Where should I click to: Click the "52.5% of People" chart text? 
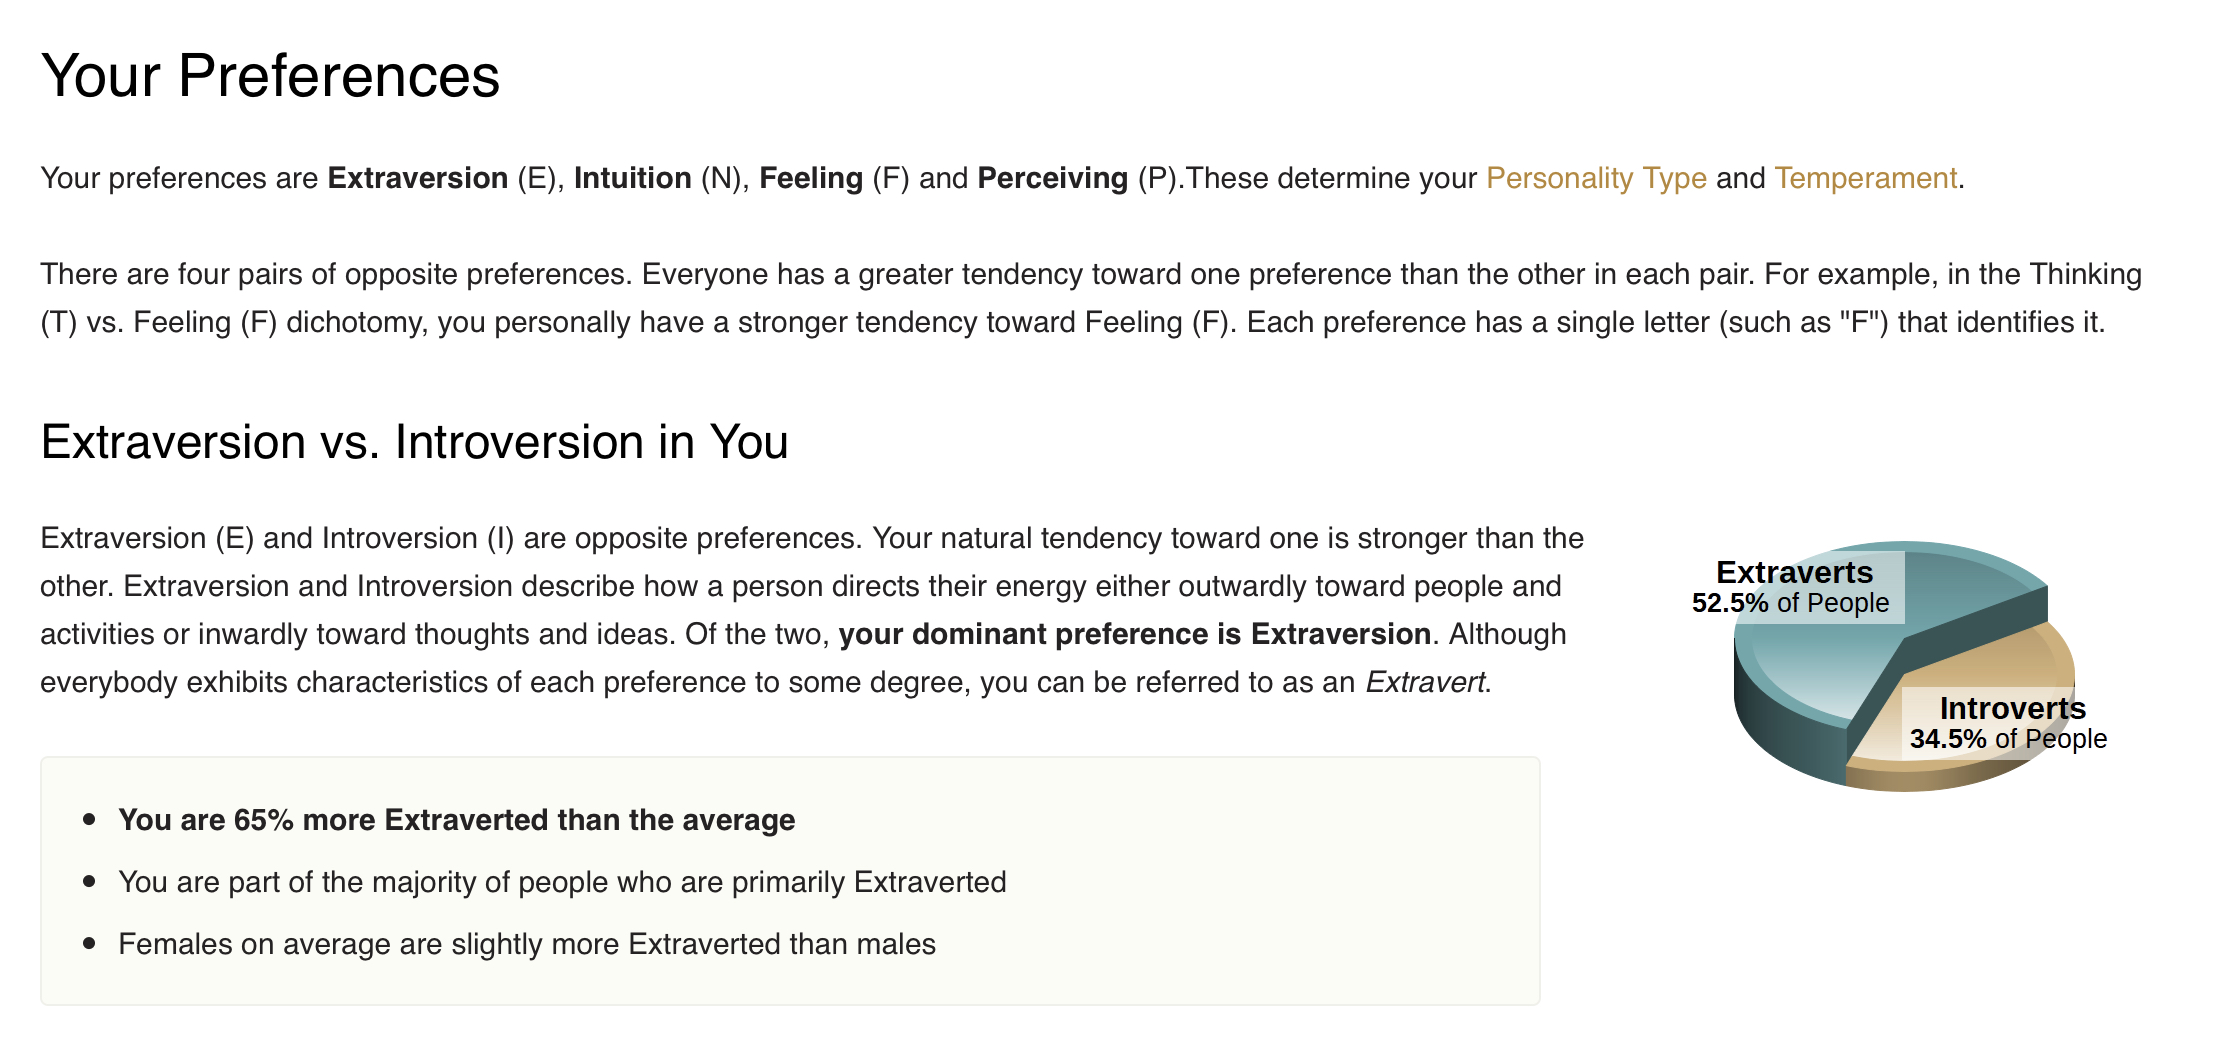click(x=1790, y=603)
